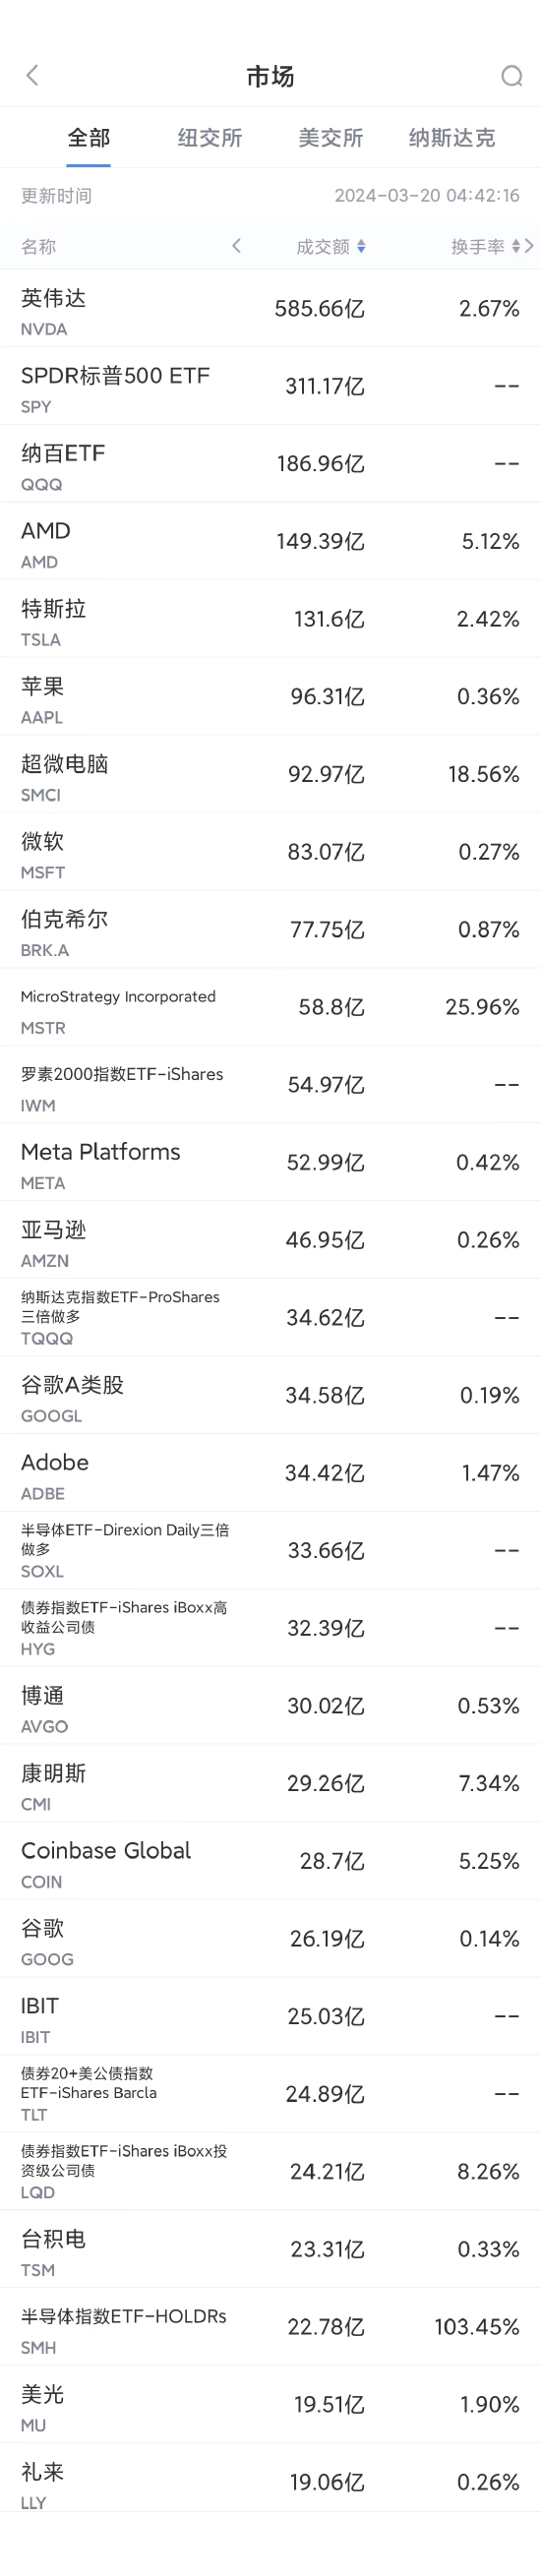The width and height of the screenshot is (541, 2576).
Task: Open the search magnifier icon
Action: point(511,76)
